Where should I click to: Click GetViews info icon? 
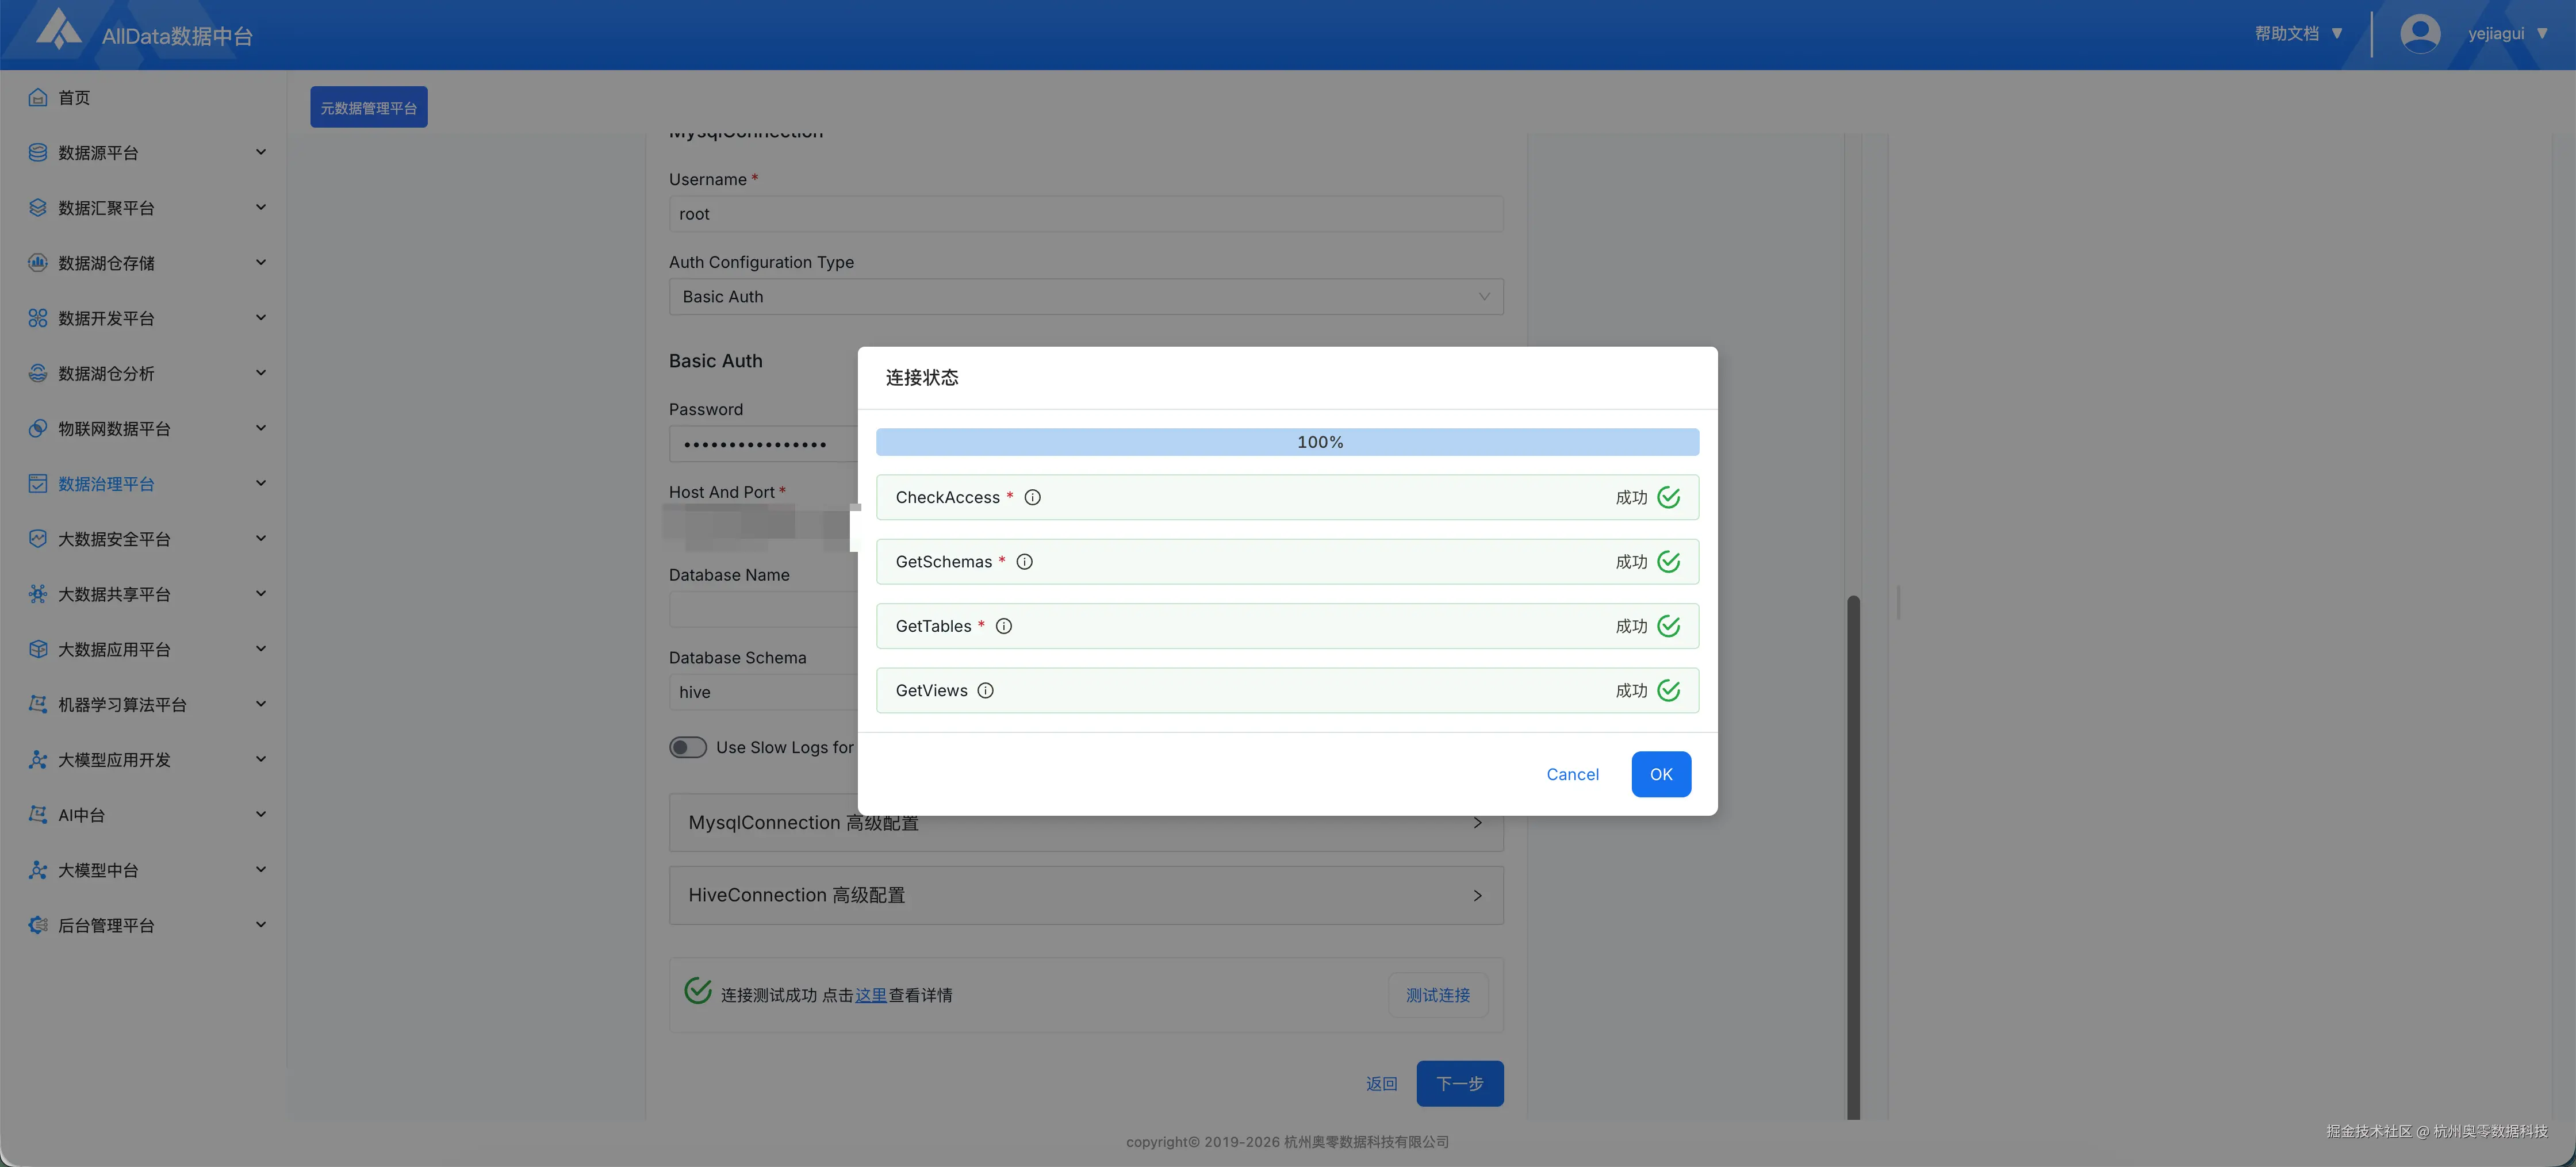(986, 690)
